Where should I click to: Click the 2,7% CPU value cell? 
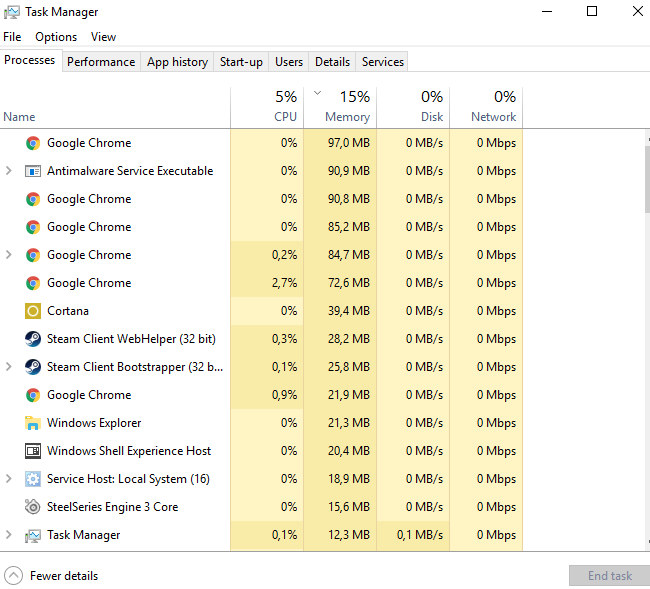(267, 283)
